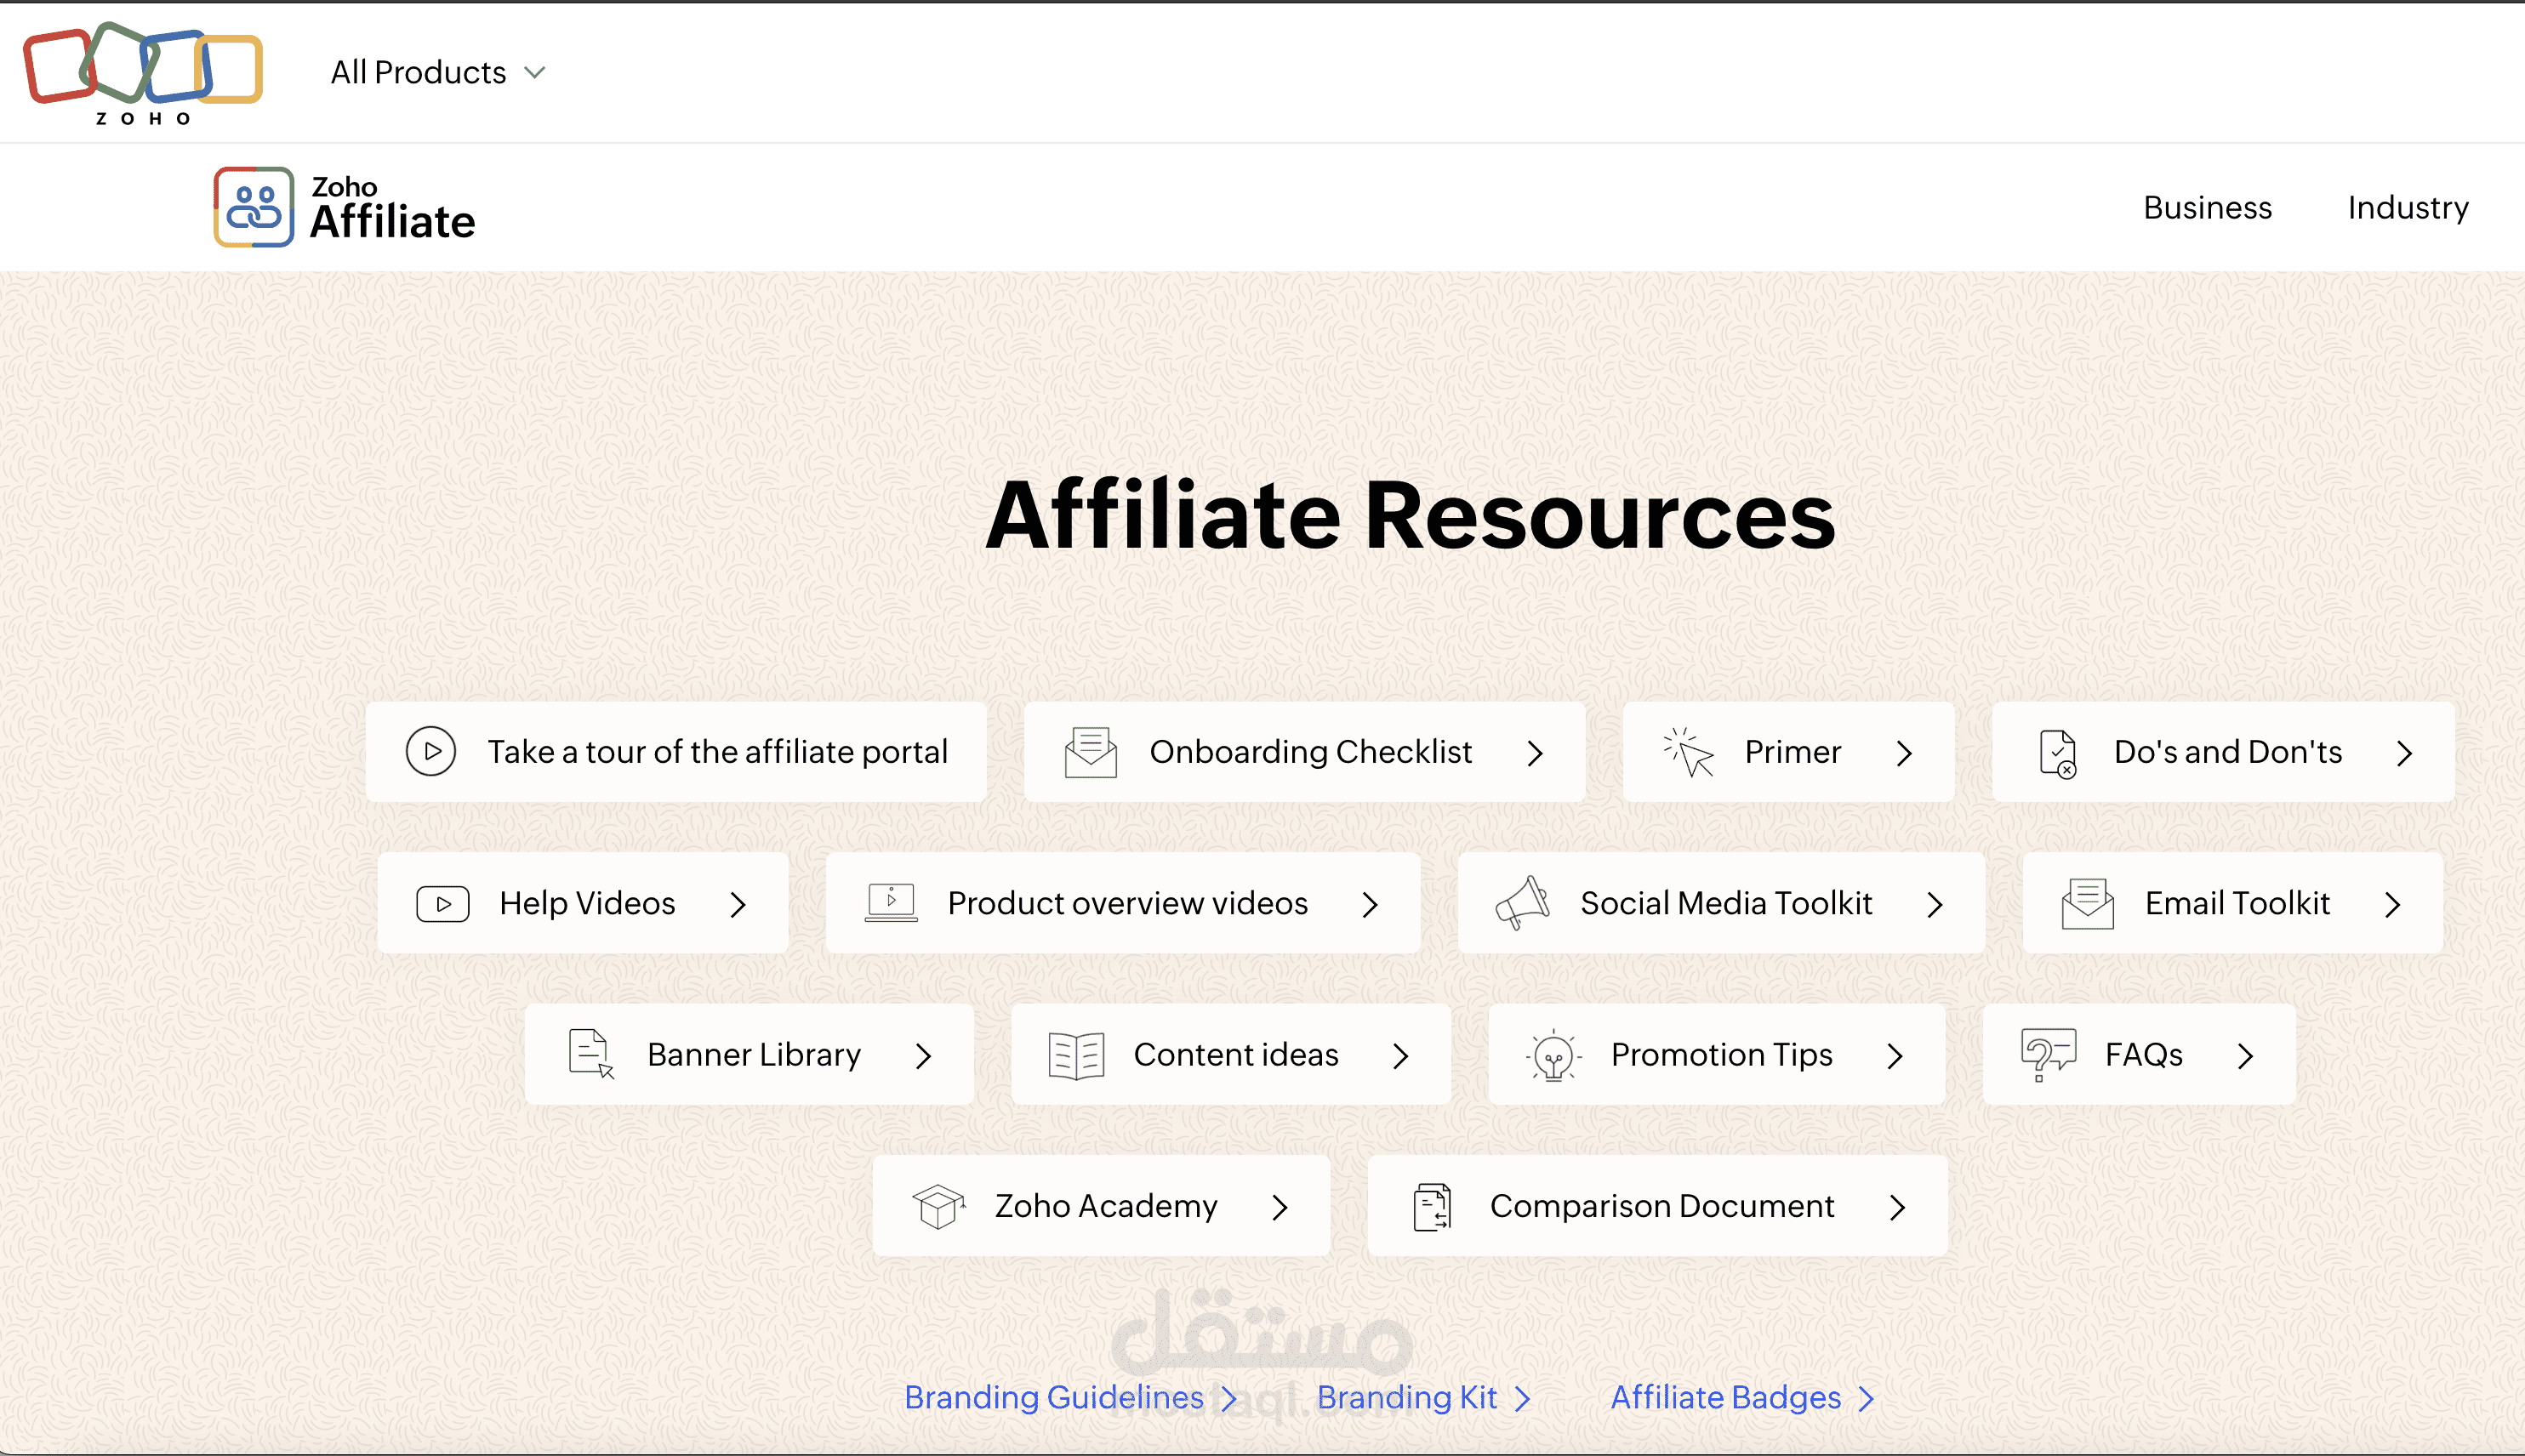Click the Affiliate Resources heading
The width and height of the screenshot is (2525, 1456).
[1410, 514]
